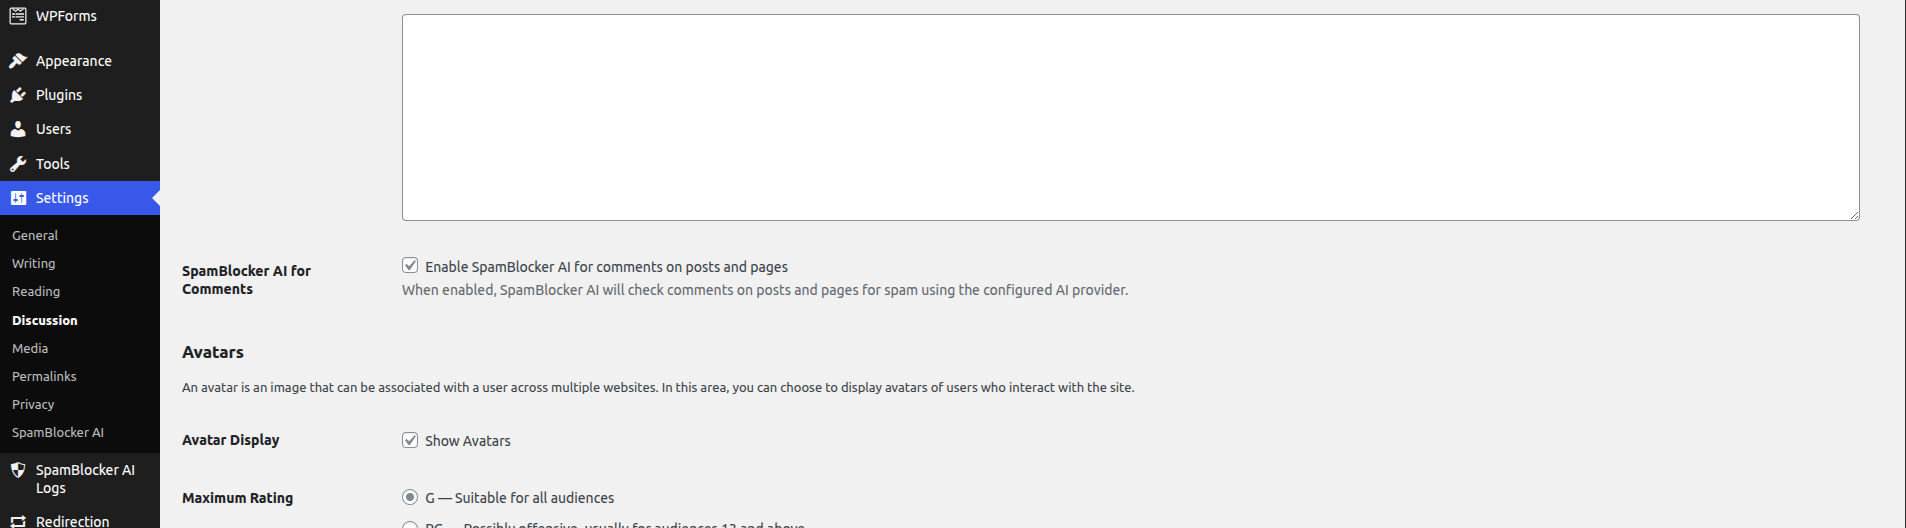Click the Plugins plug icon
Viewport: 1906px width, 528px height.
click(x=18, y=95)
